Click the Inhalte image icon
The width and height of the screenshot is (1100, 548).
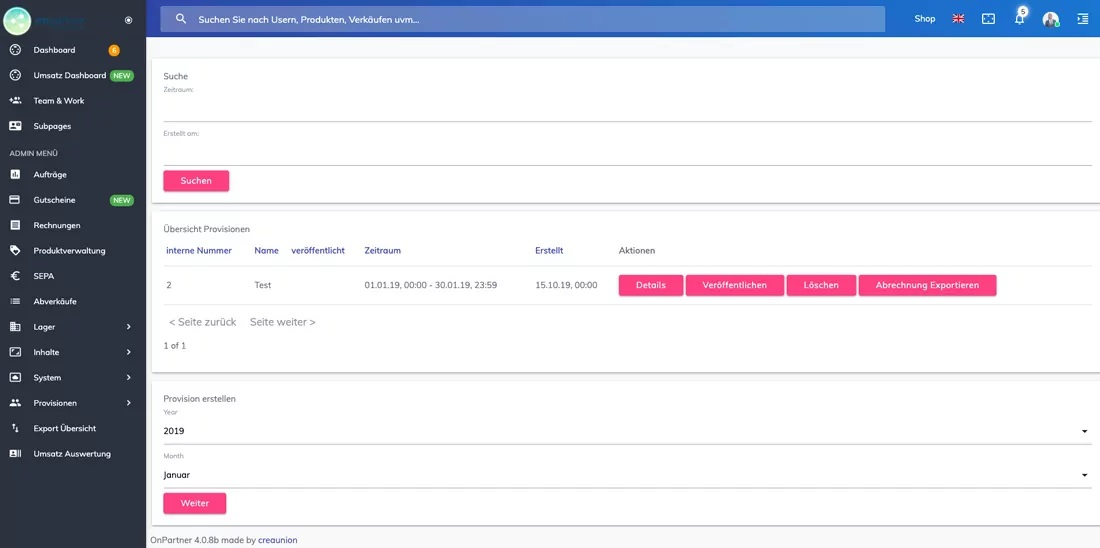pyautogui.click(x=15, y=352)
